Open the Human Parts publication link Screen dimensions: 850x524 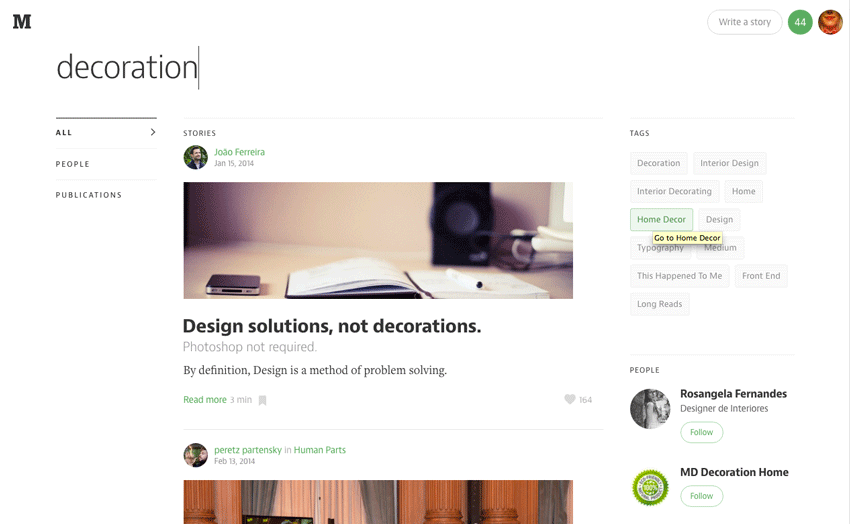click(319, 450)
